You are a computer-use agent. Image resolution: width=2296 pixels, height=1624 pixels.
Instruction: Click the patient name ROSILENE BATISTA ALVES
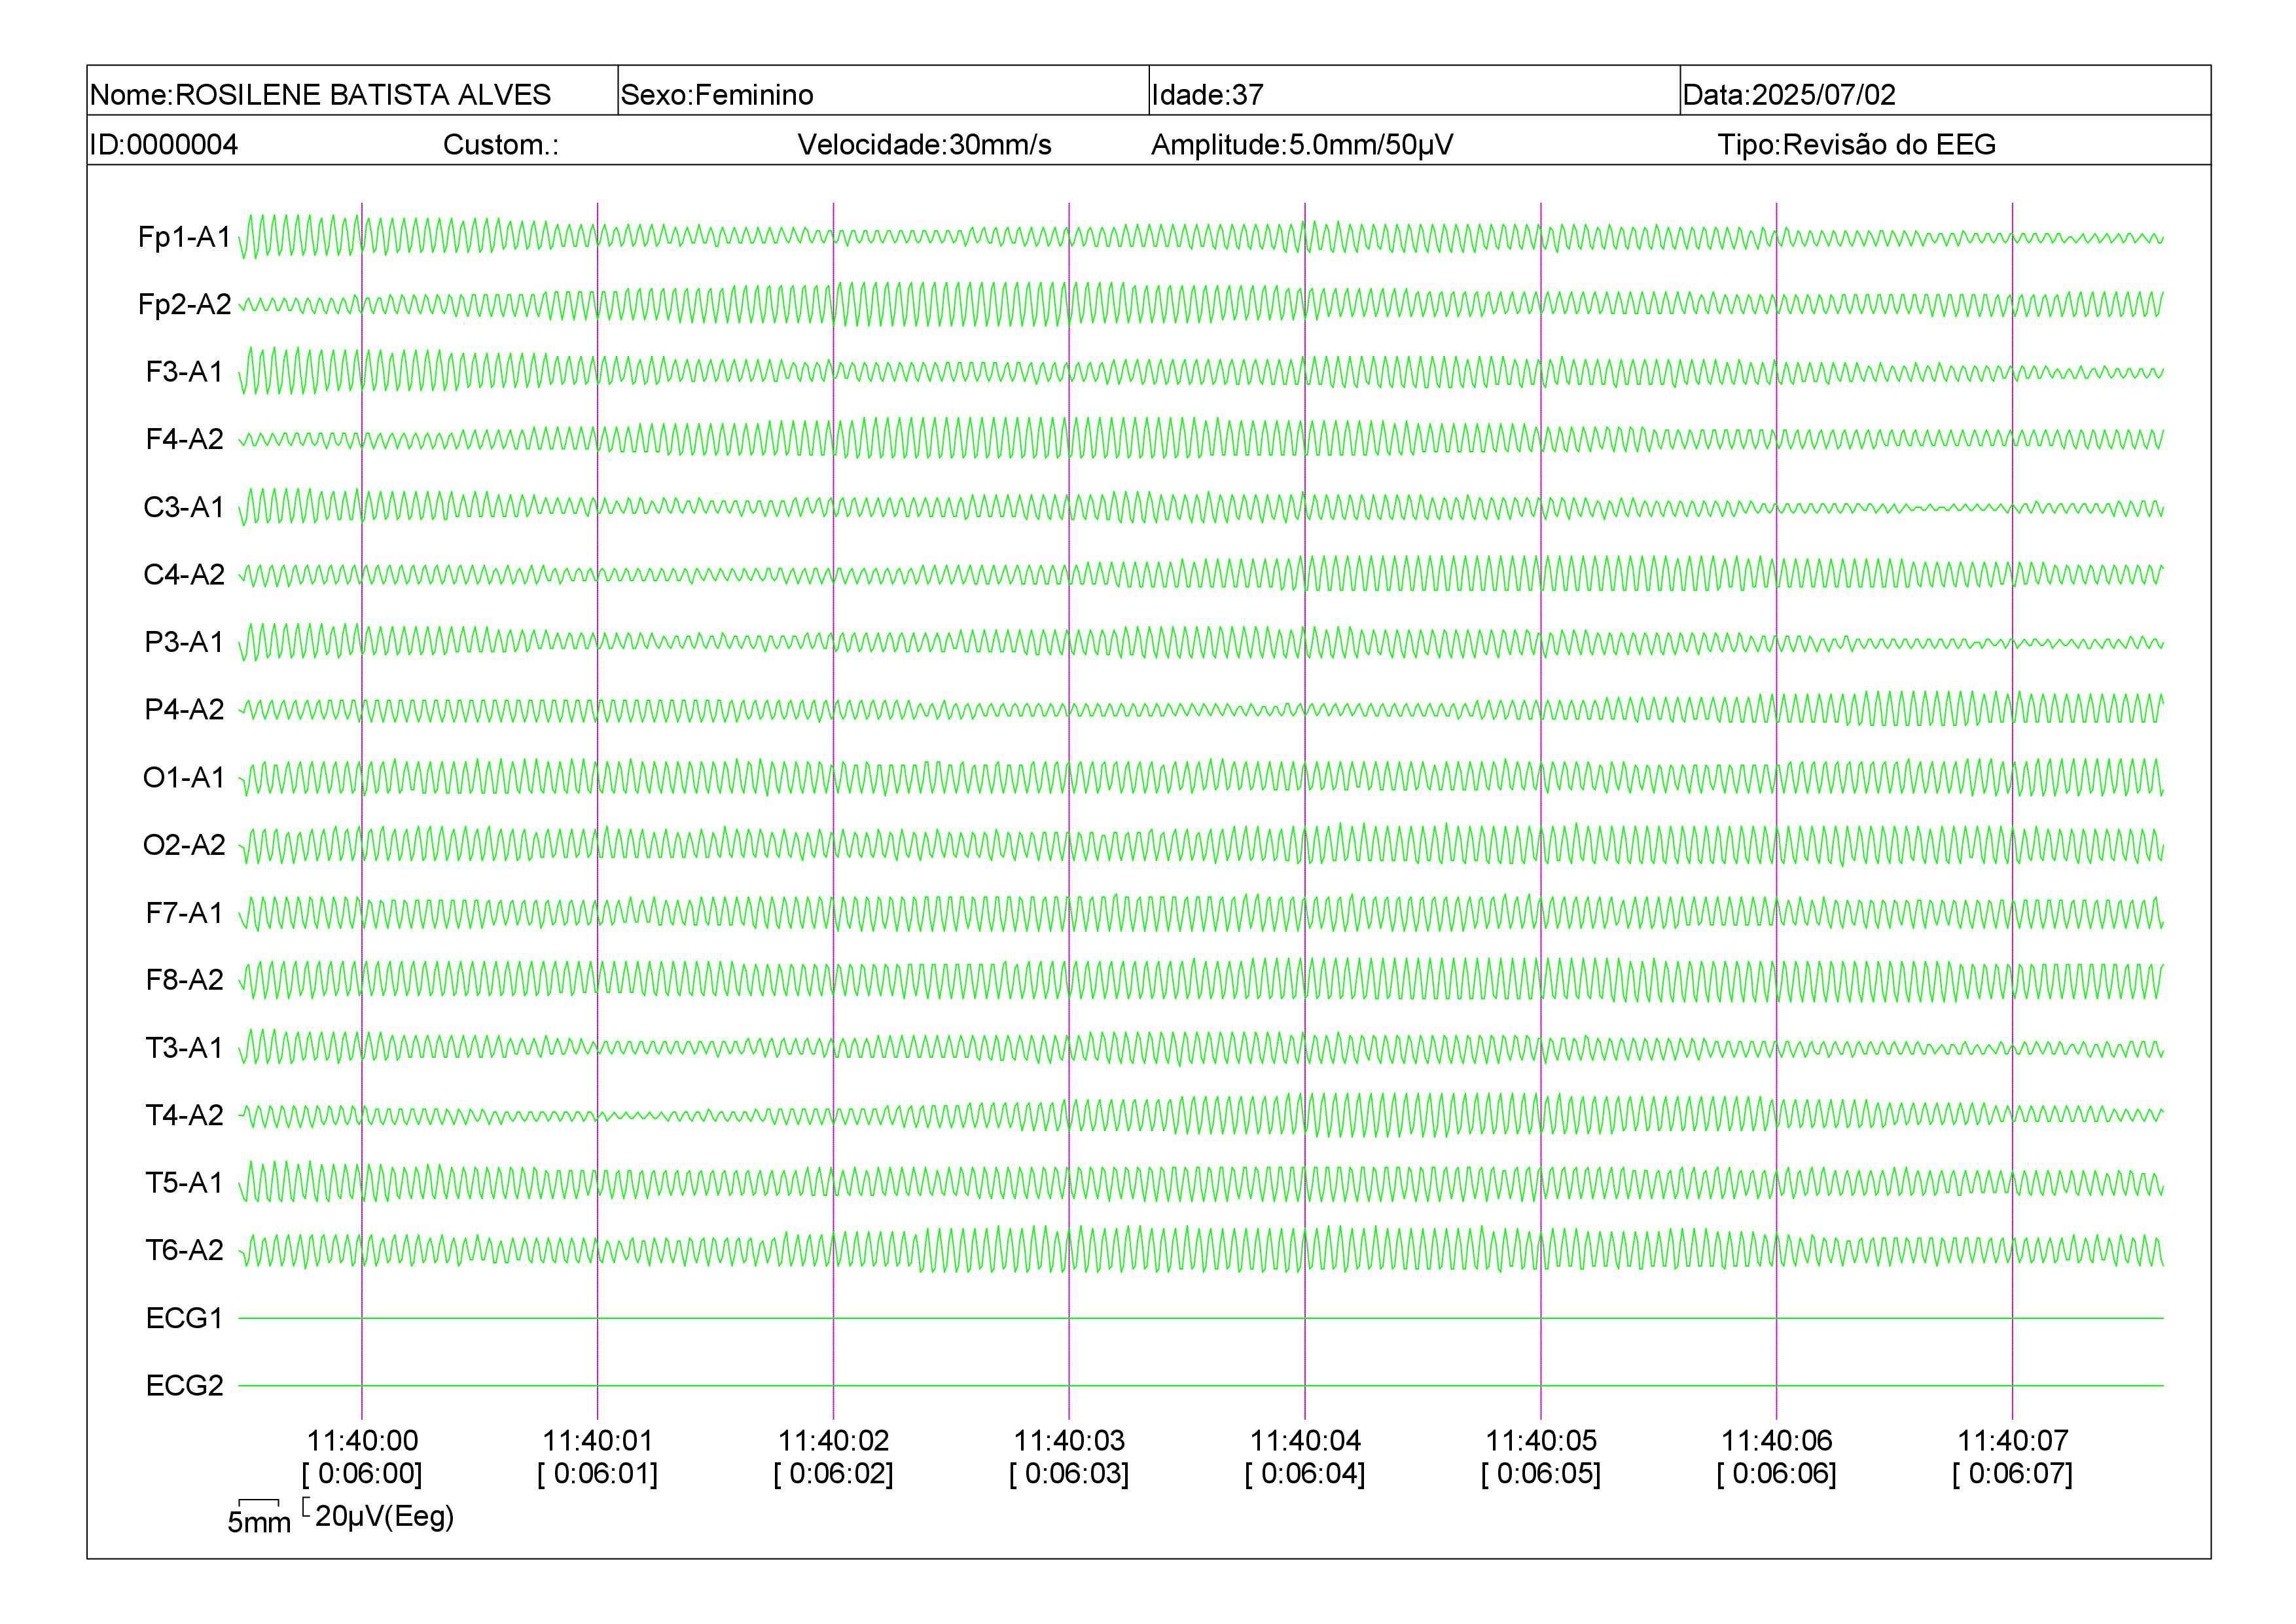click(x=363, y=95)
